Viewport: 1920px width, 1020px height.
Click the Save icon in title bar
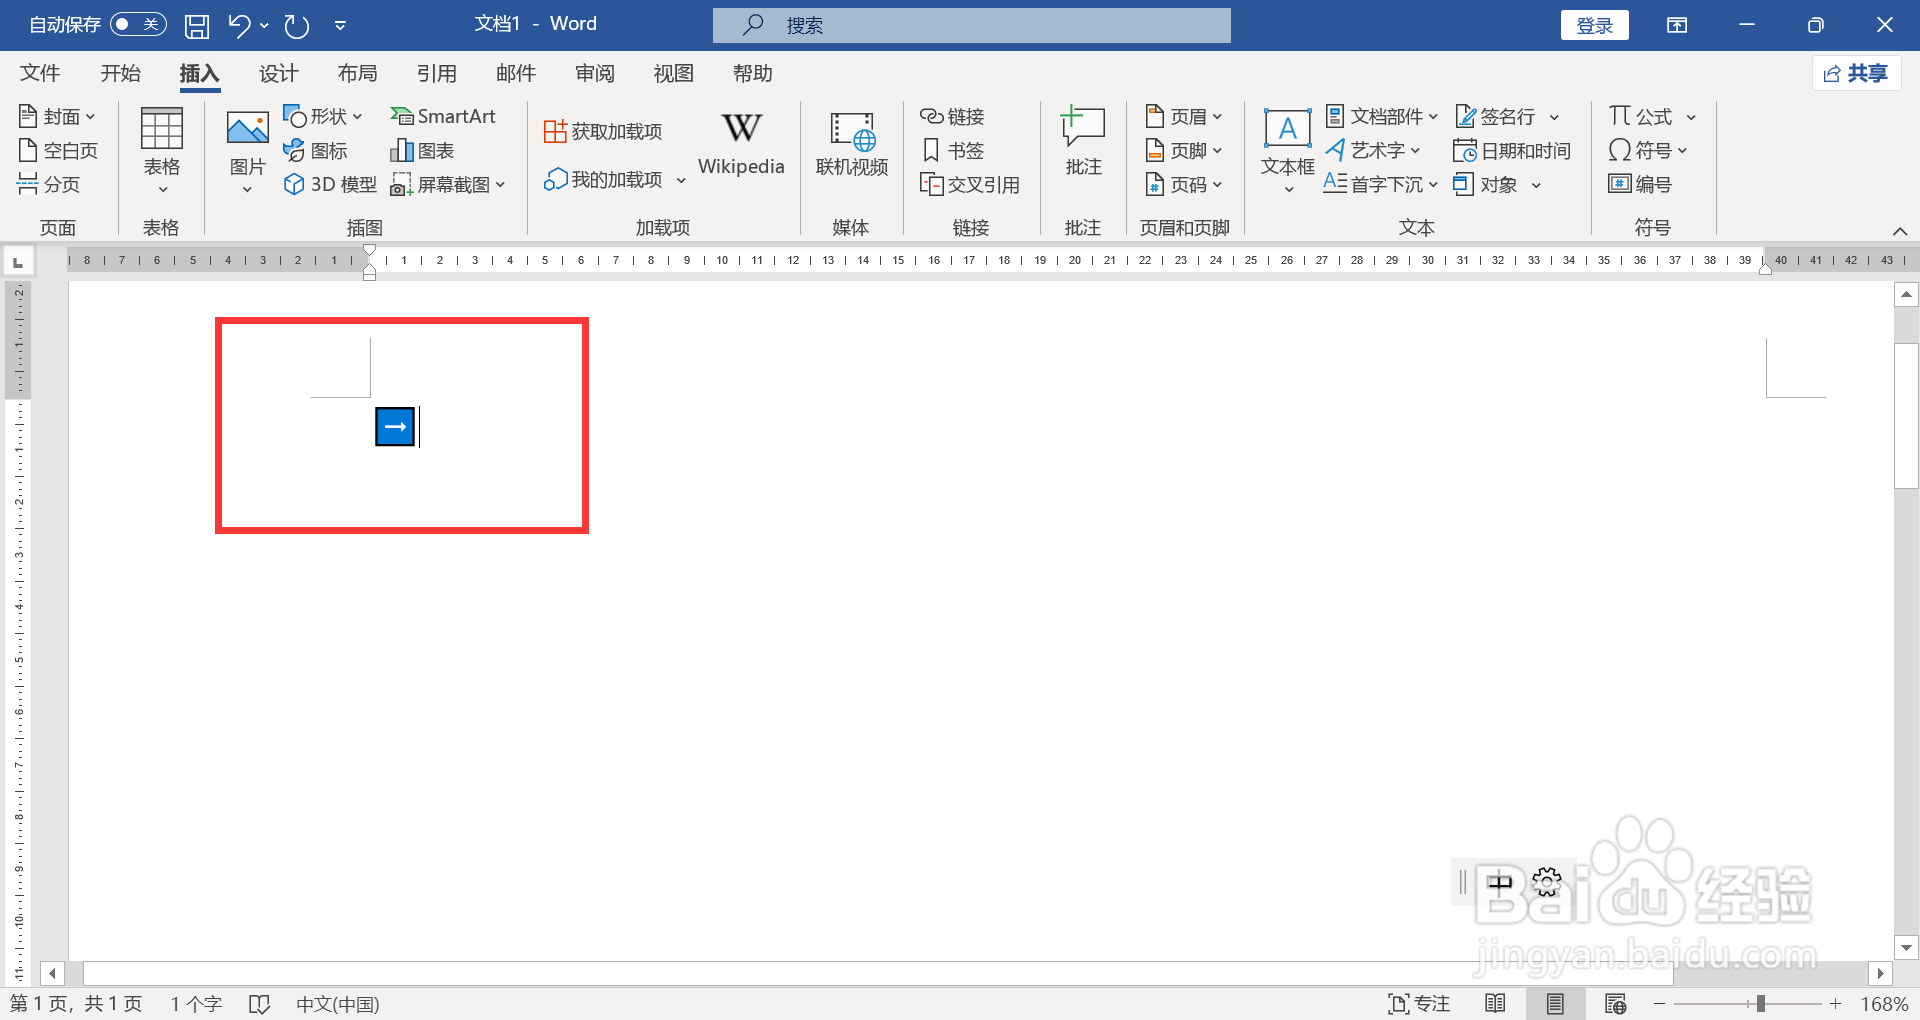(197, 25)
